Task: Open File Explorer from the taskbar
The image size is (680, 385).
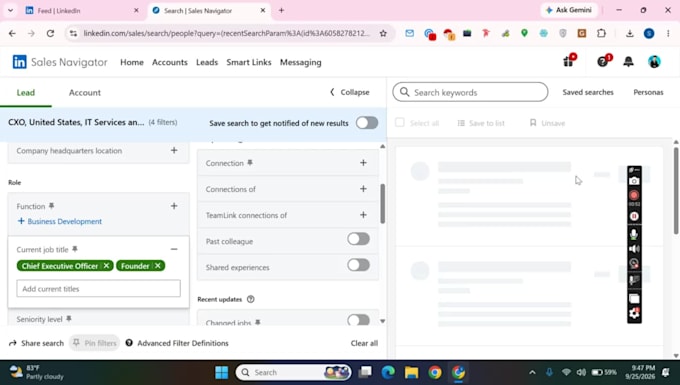Action: tap(411, 372)
